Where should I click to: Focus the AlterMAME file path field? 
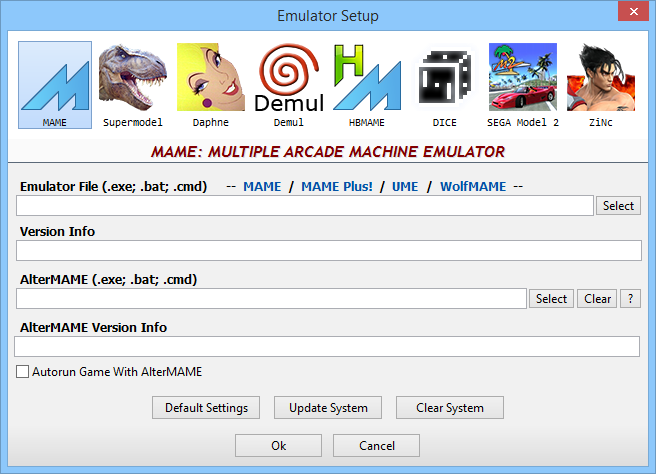272,299
